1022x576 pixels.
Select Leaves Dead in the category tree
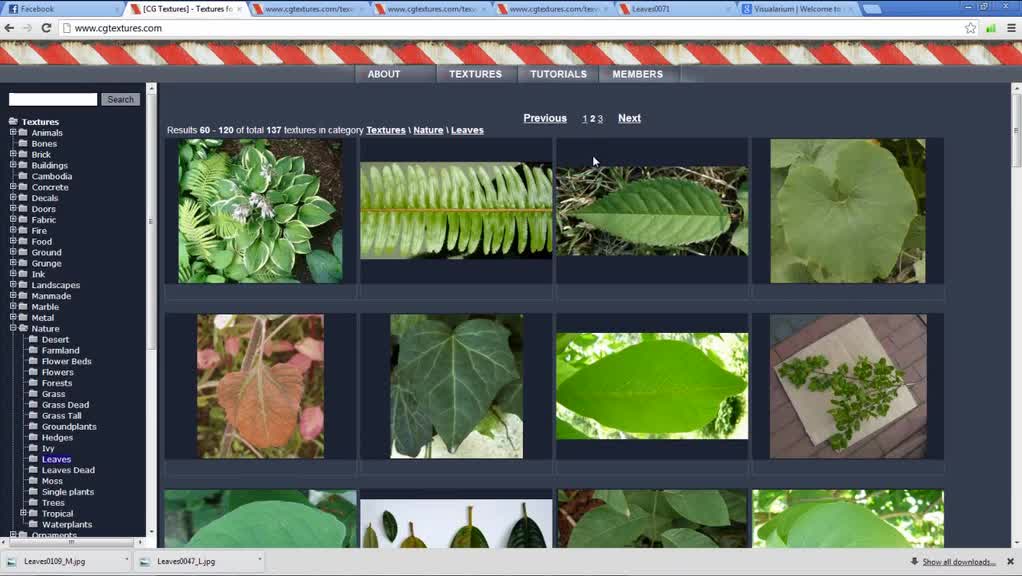pos(68,470)
